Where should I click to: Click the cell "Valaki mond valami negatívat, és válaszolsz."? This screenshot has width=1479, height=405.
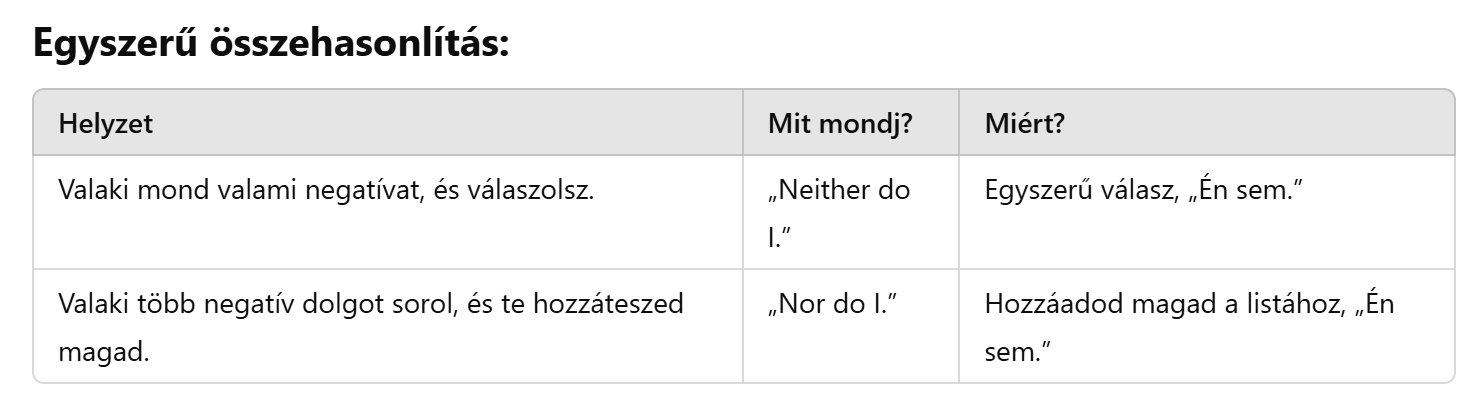(x=326, y=189)
